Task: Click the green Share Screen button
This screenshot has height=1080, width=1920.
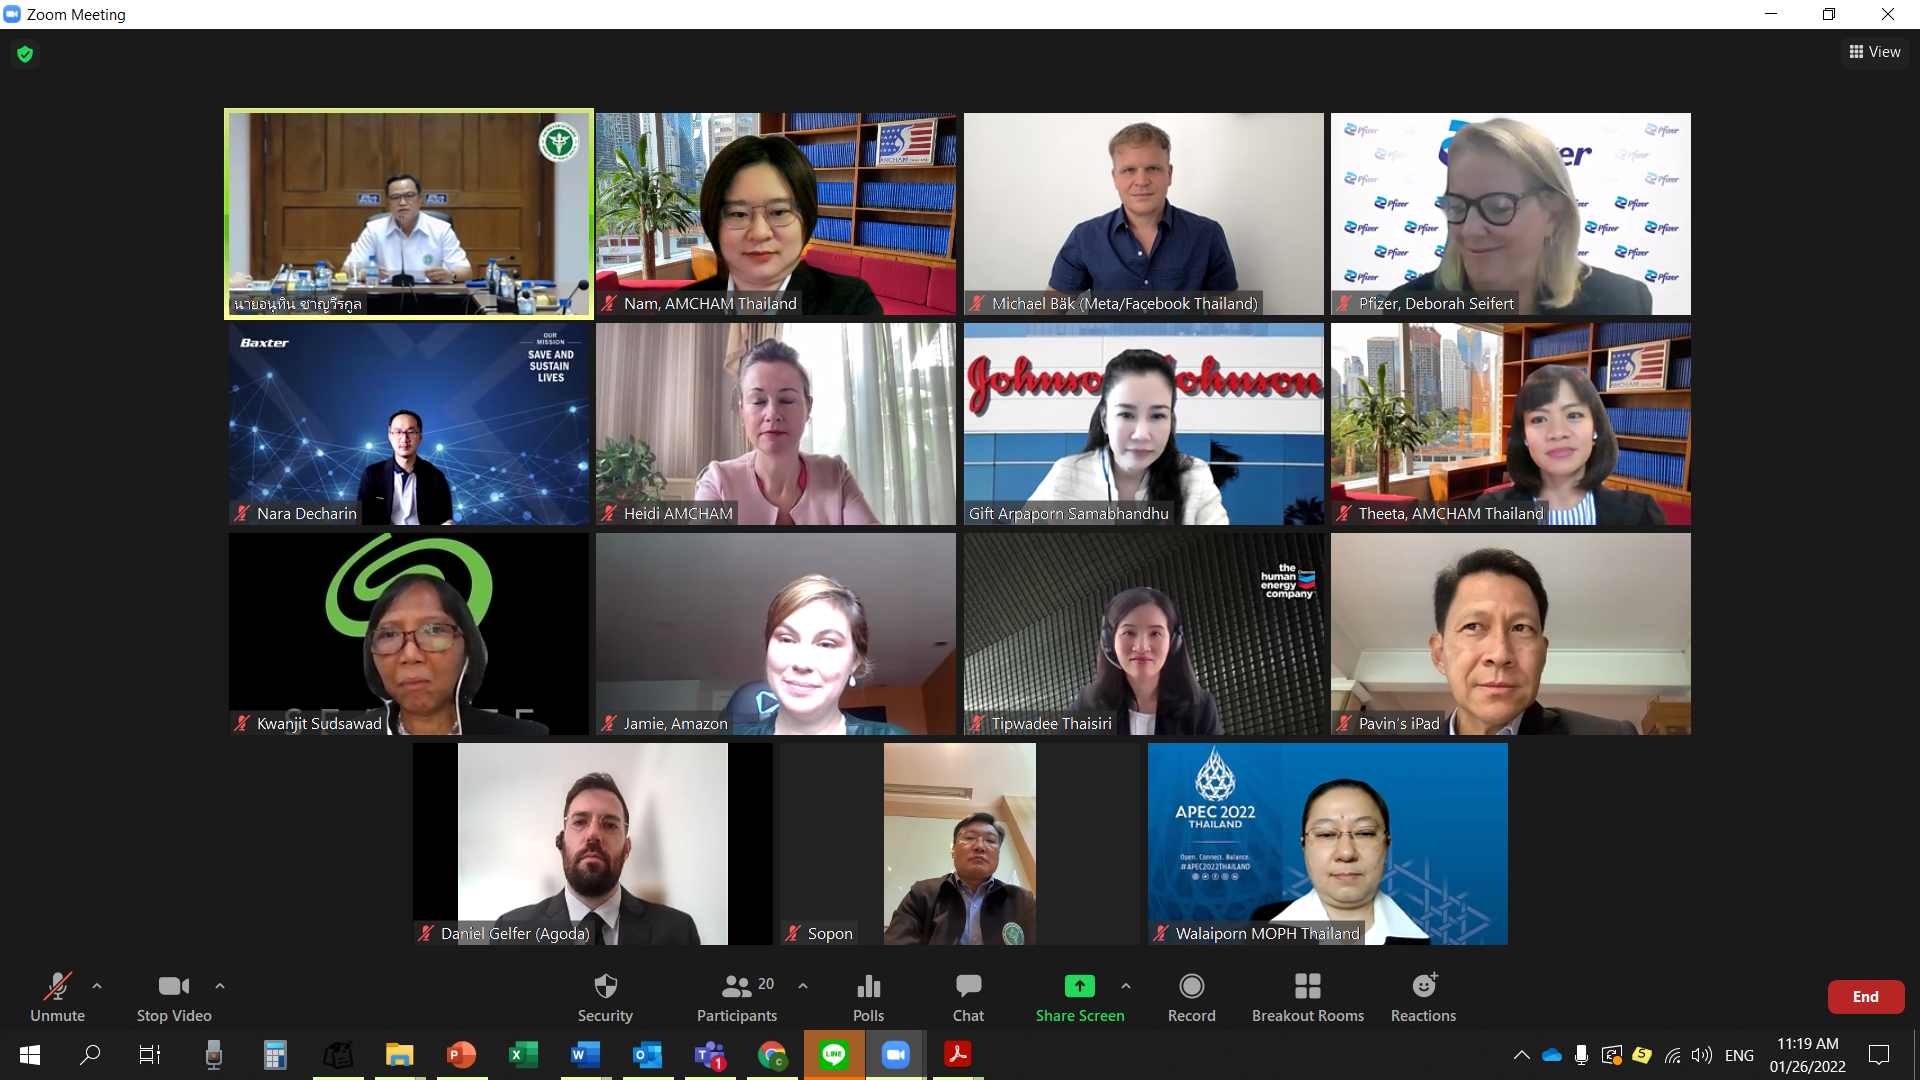Action: click(1080, 997)
